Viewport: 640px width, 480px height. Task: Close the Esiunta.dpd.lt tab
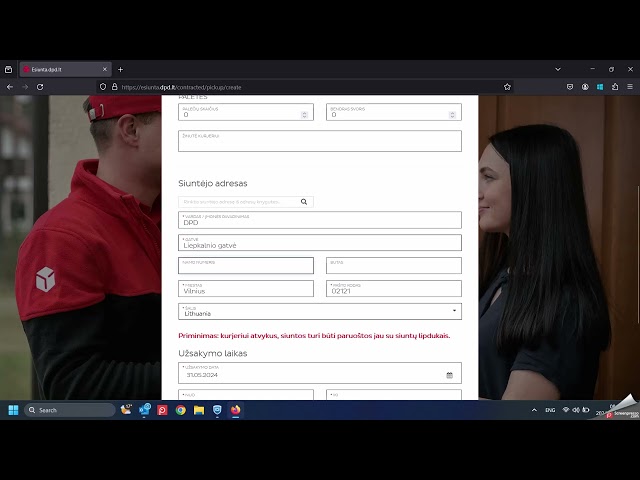tap(104, 69)
